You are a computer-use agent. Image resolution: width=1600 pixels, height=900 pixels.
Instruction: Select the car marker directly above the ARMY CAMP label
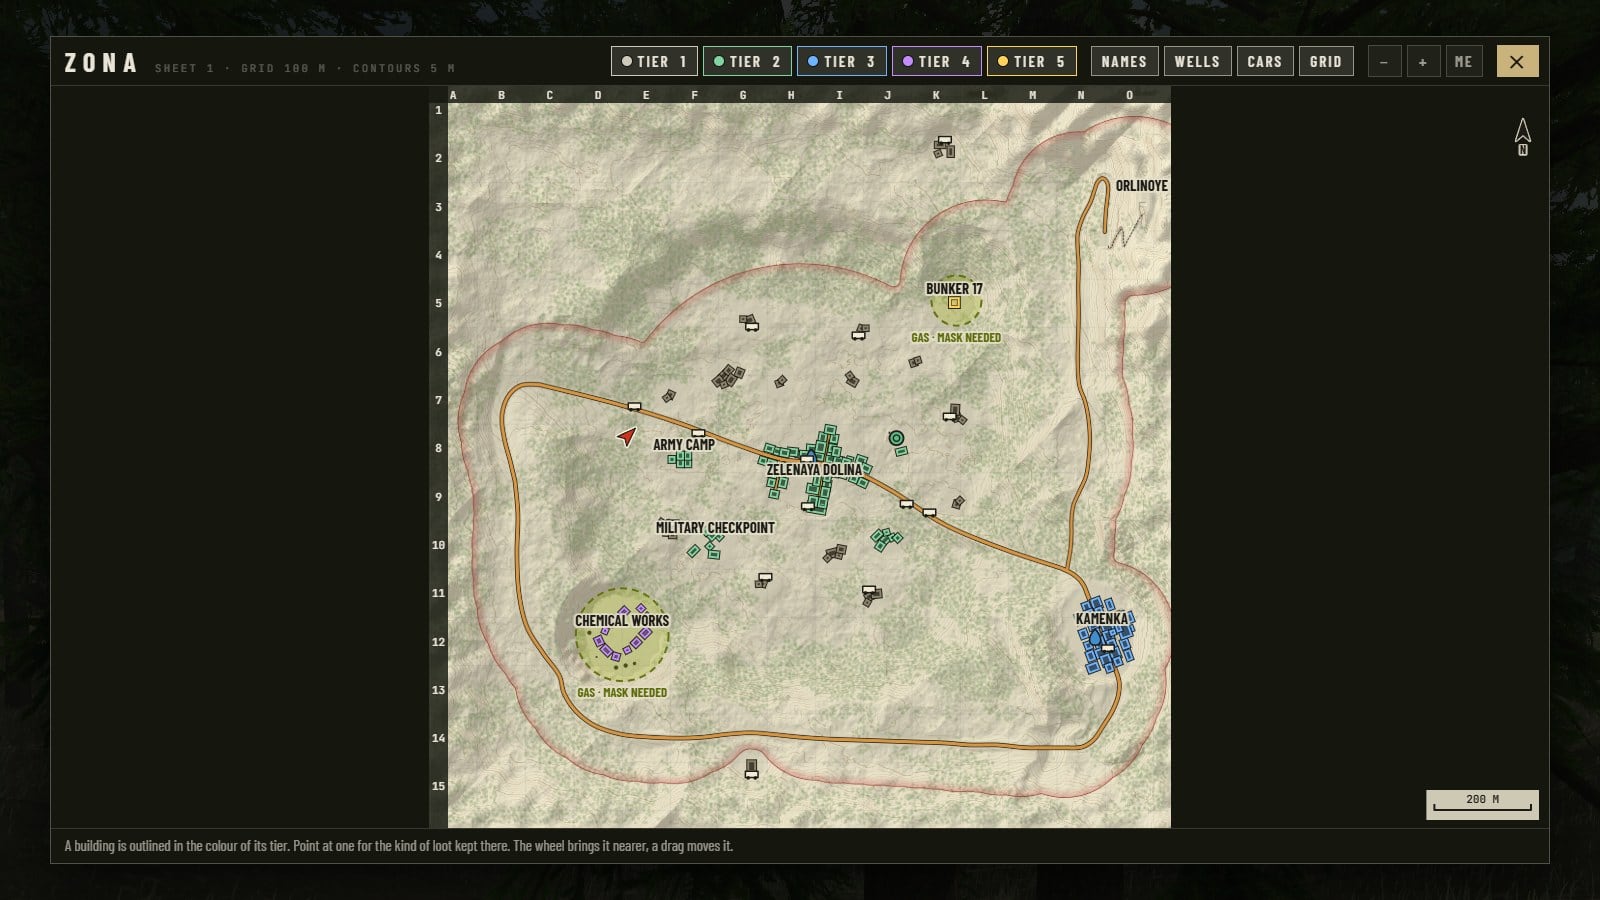click(698, 433)
